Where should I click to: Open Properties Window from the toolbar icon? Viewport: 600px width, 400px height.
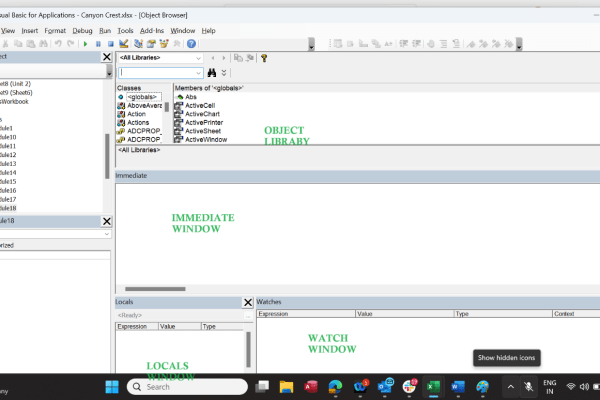151,44
